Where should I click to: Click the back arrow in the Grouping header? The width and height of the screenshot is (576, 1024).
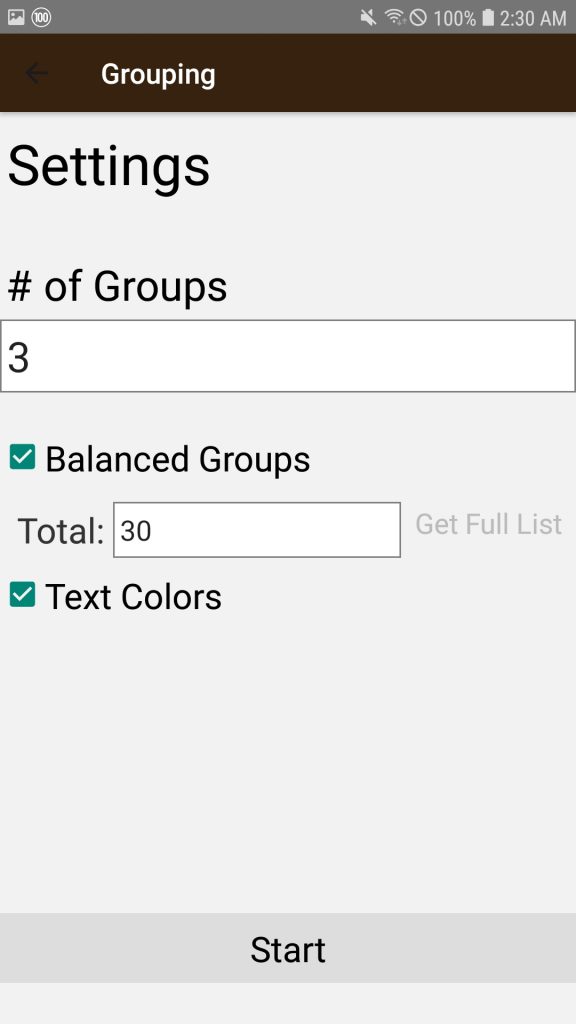point(36,73)
